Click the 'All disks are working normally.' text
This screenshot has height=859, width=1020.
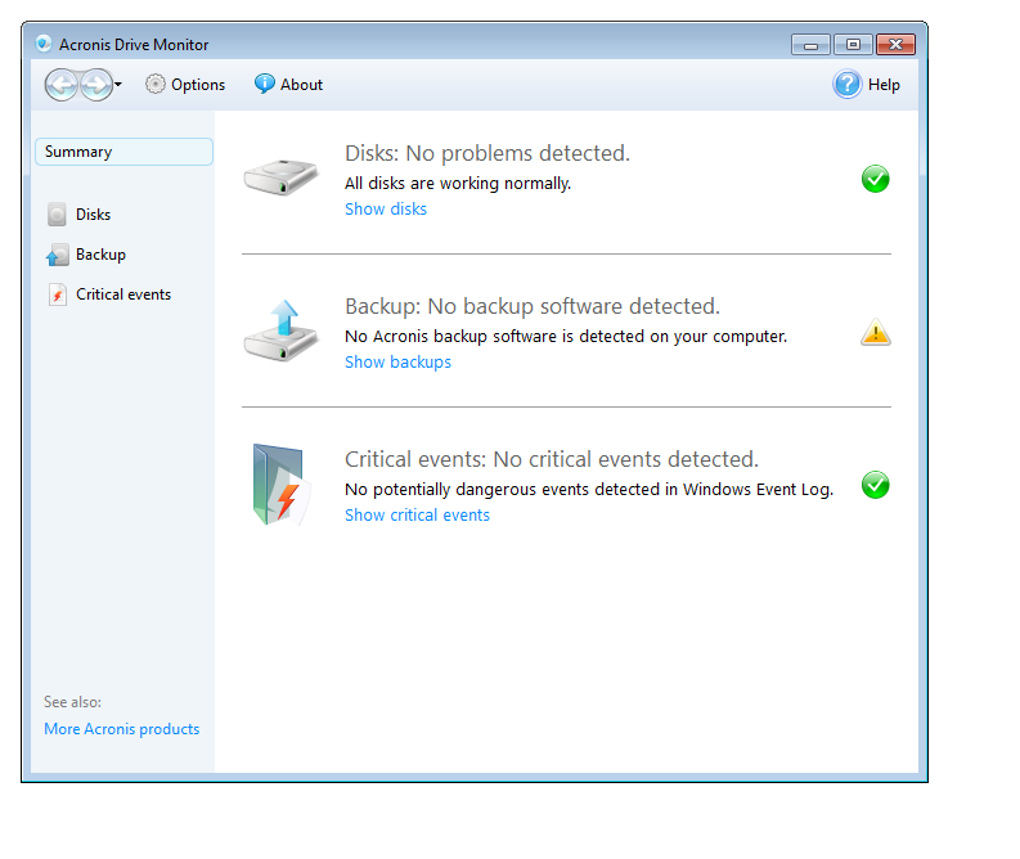[x=458, y=183]
